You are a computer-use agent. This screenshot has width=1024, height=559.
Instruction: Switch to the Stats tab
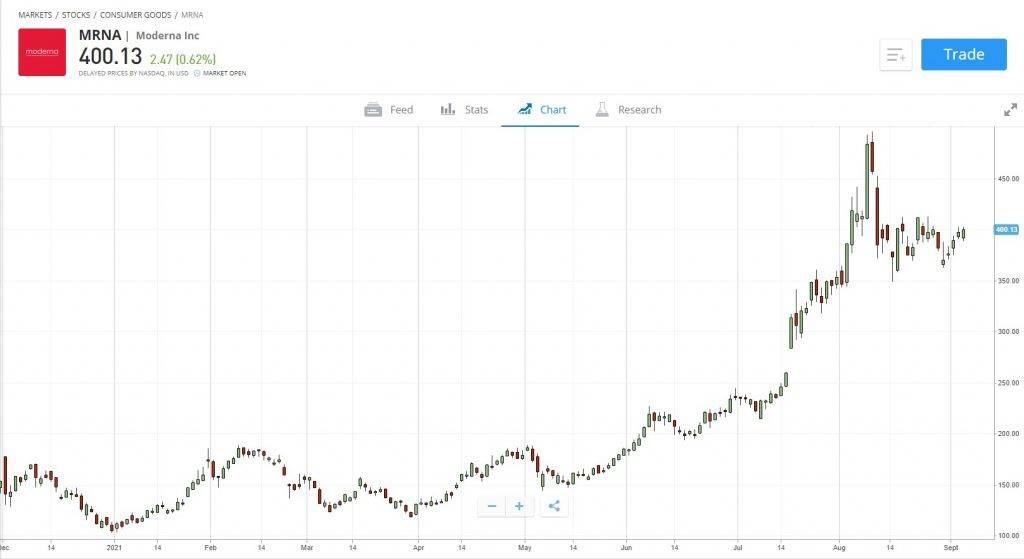coord(465,110)
